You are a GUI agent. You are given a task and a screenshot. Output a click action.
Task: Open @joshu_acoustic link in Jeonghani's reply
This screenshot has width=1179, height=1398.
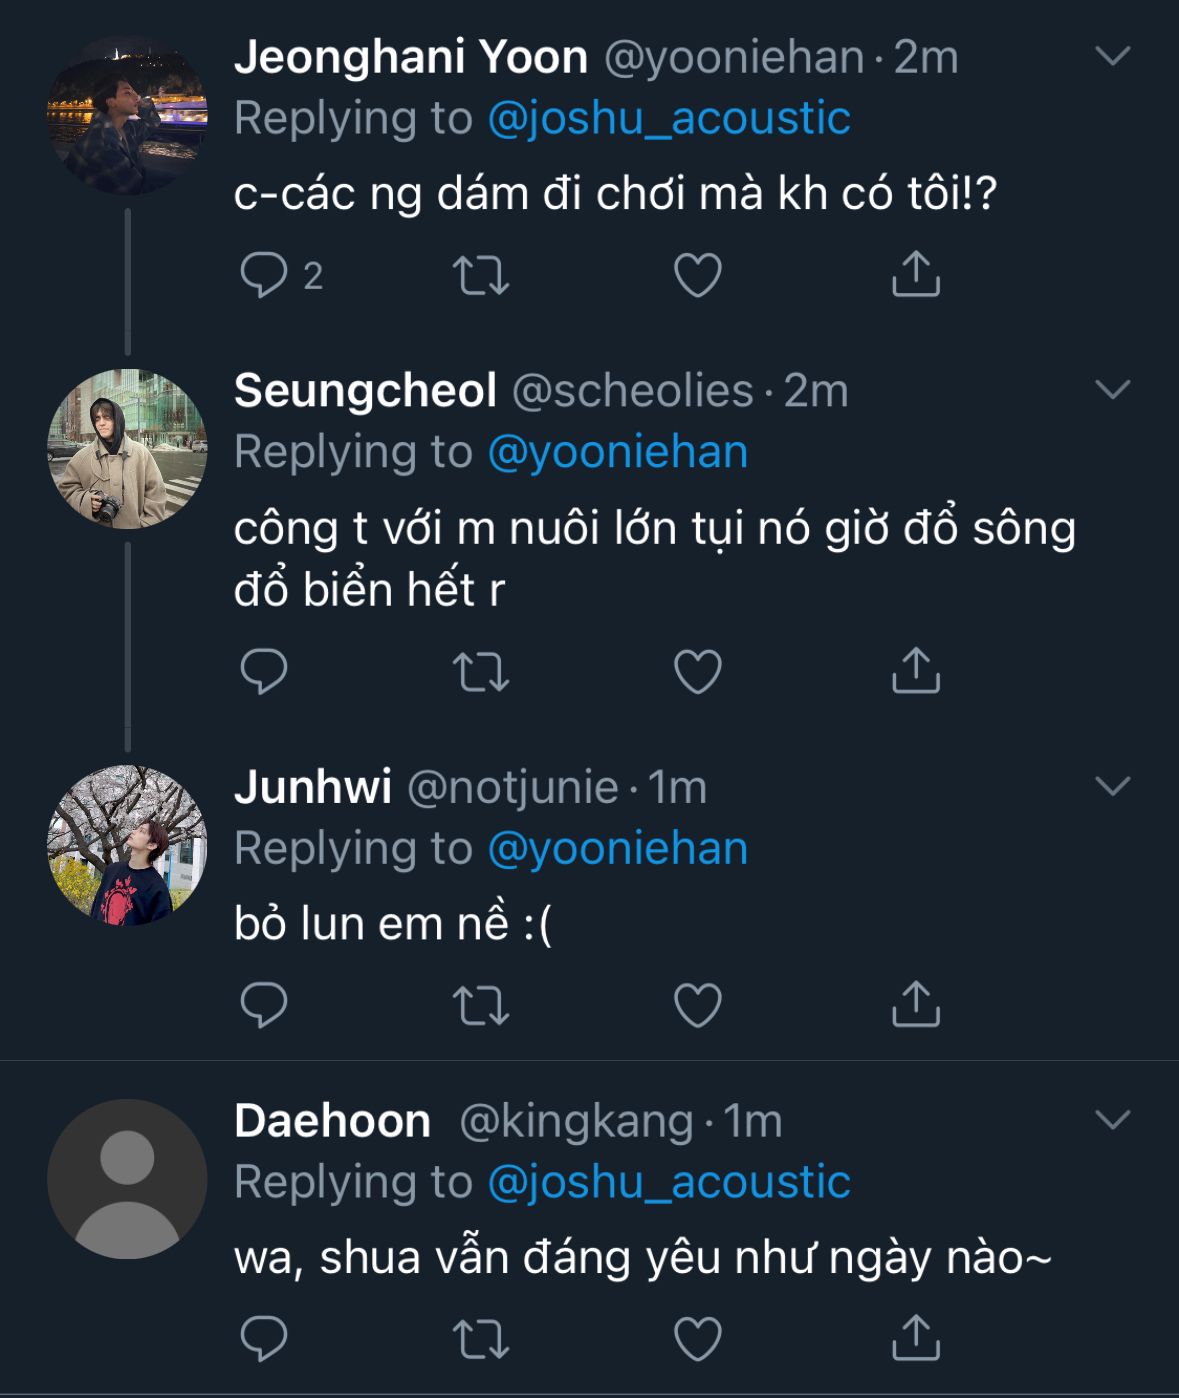(x=668, y=118)
